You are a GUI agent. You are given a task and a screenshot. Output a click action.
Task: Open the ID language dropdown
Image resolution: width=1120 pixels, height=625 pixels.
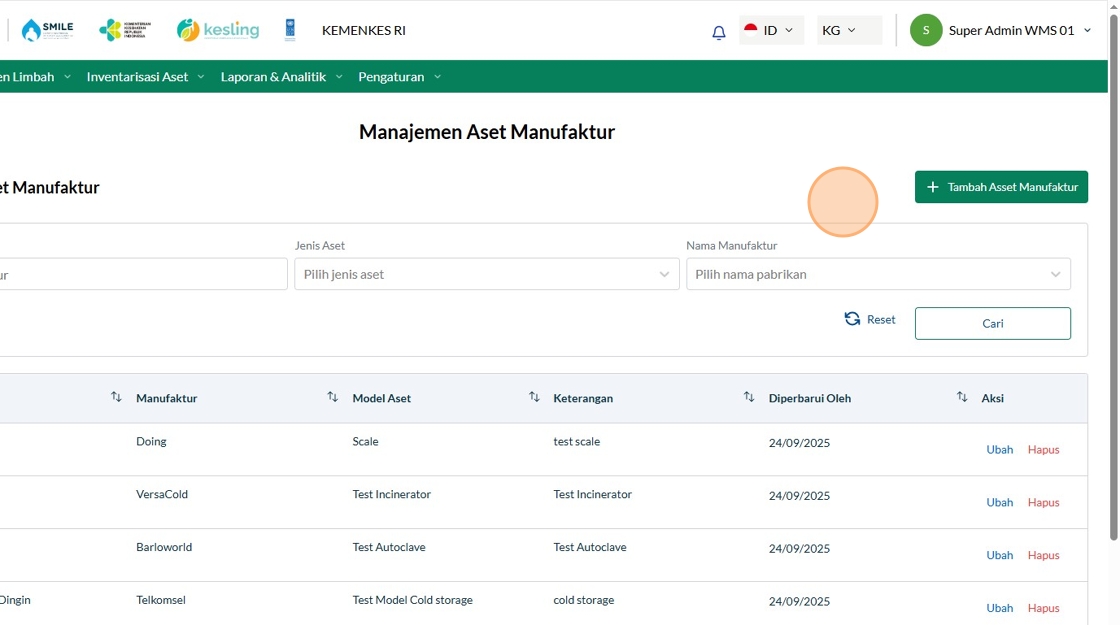771,30
